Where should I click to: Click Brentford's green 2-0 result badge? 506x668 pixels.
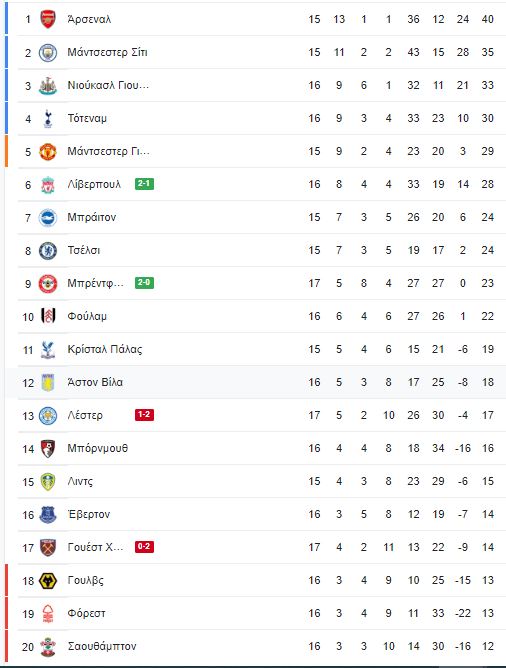[144, 283]
